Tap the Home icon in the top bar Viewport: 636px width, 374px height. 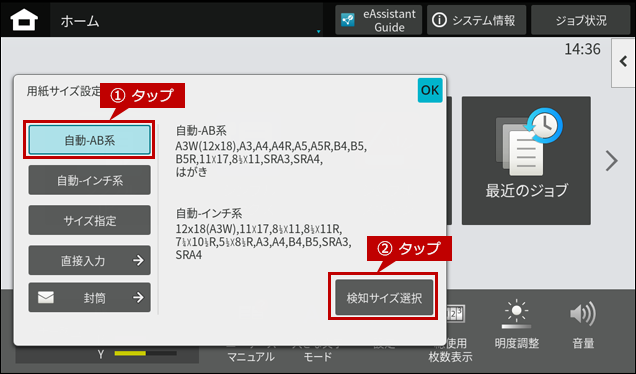click(24, 20)
